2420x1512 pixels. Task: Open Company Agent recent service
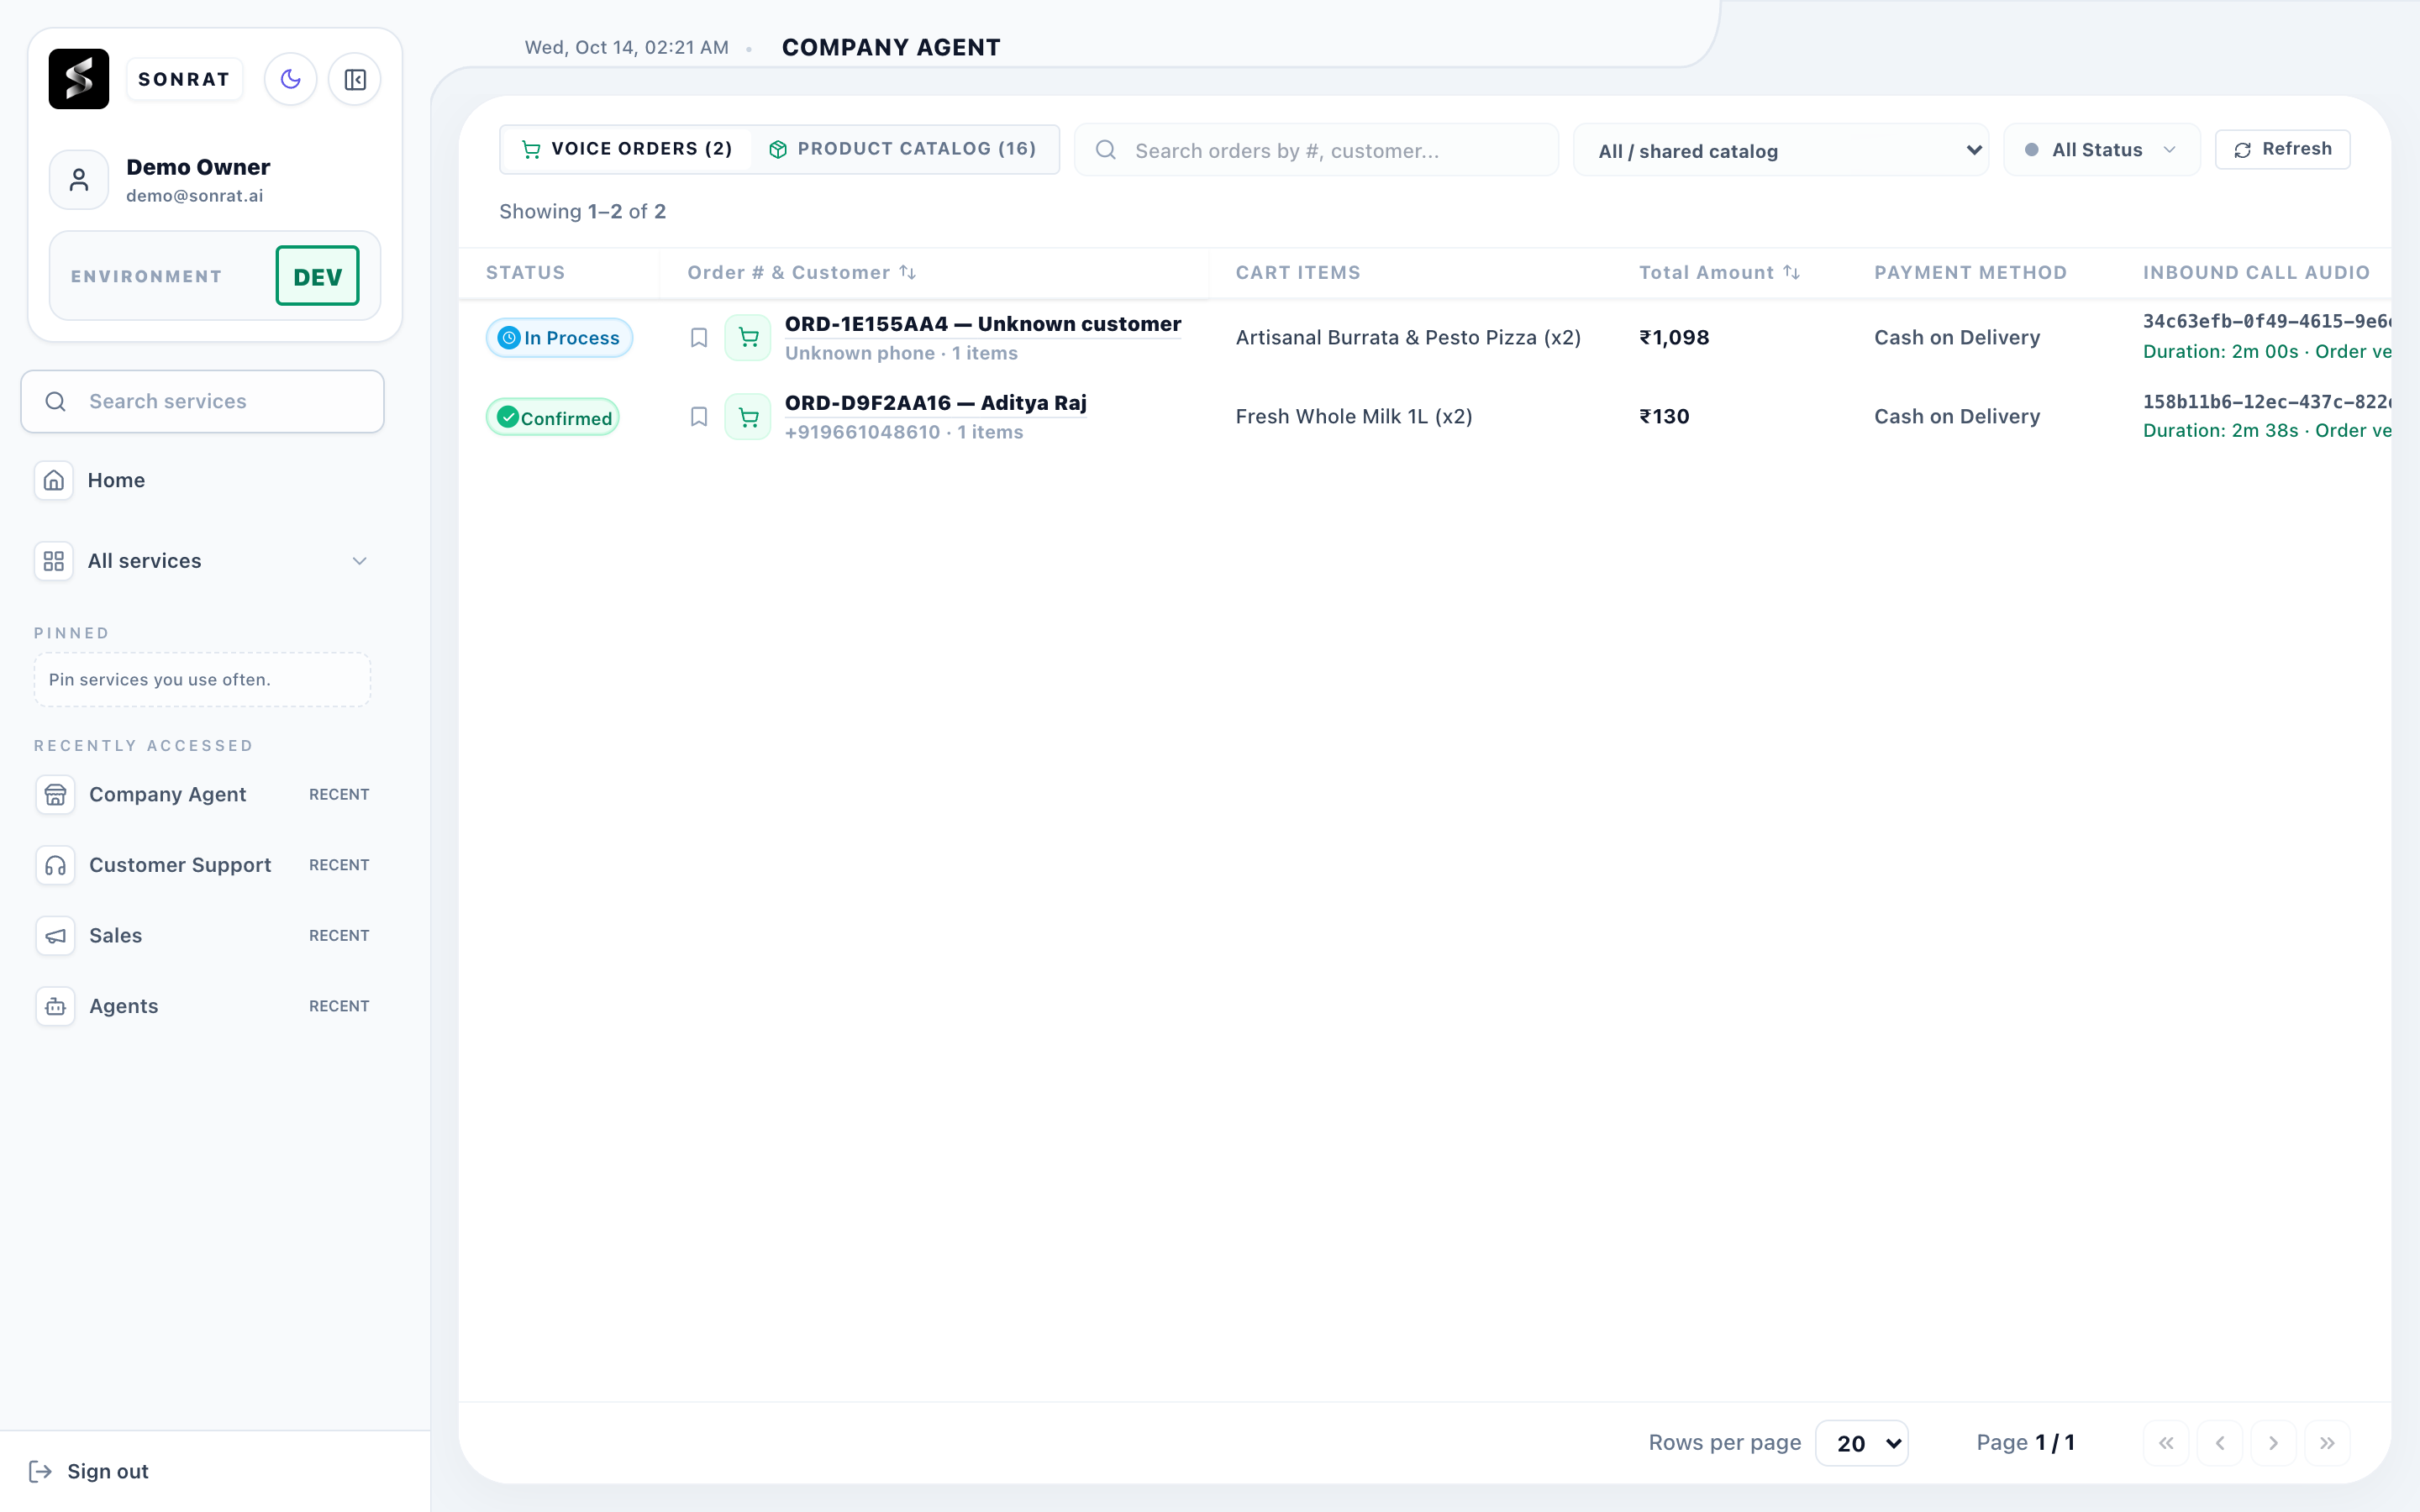(203, 795)
